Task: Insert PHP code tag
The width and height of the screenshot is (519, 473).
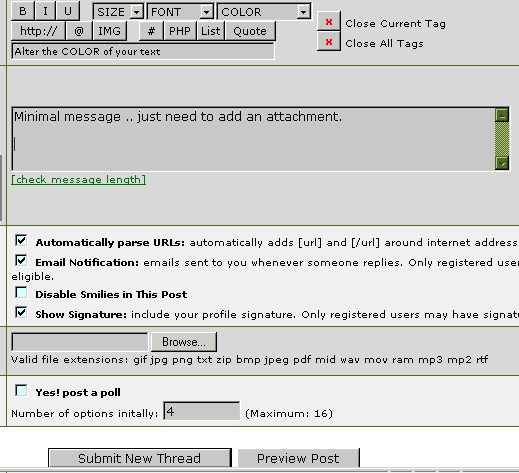Action: (180, 31)
